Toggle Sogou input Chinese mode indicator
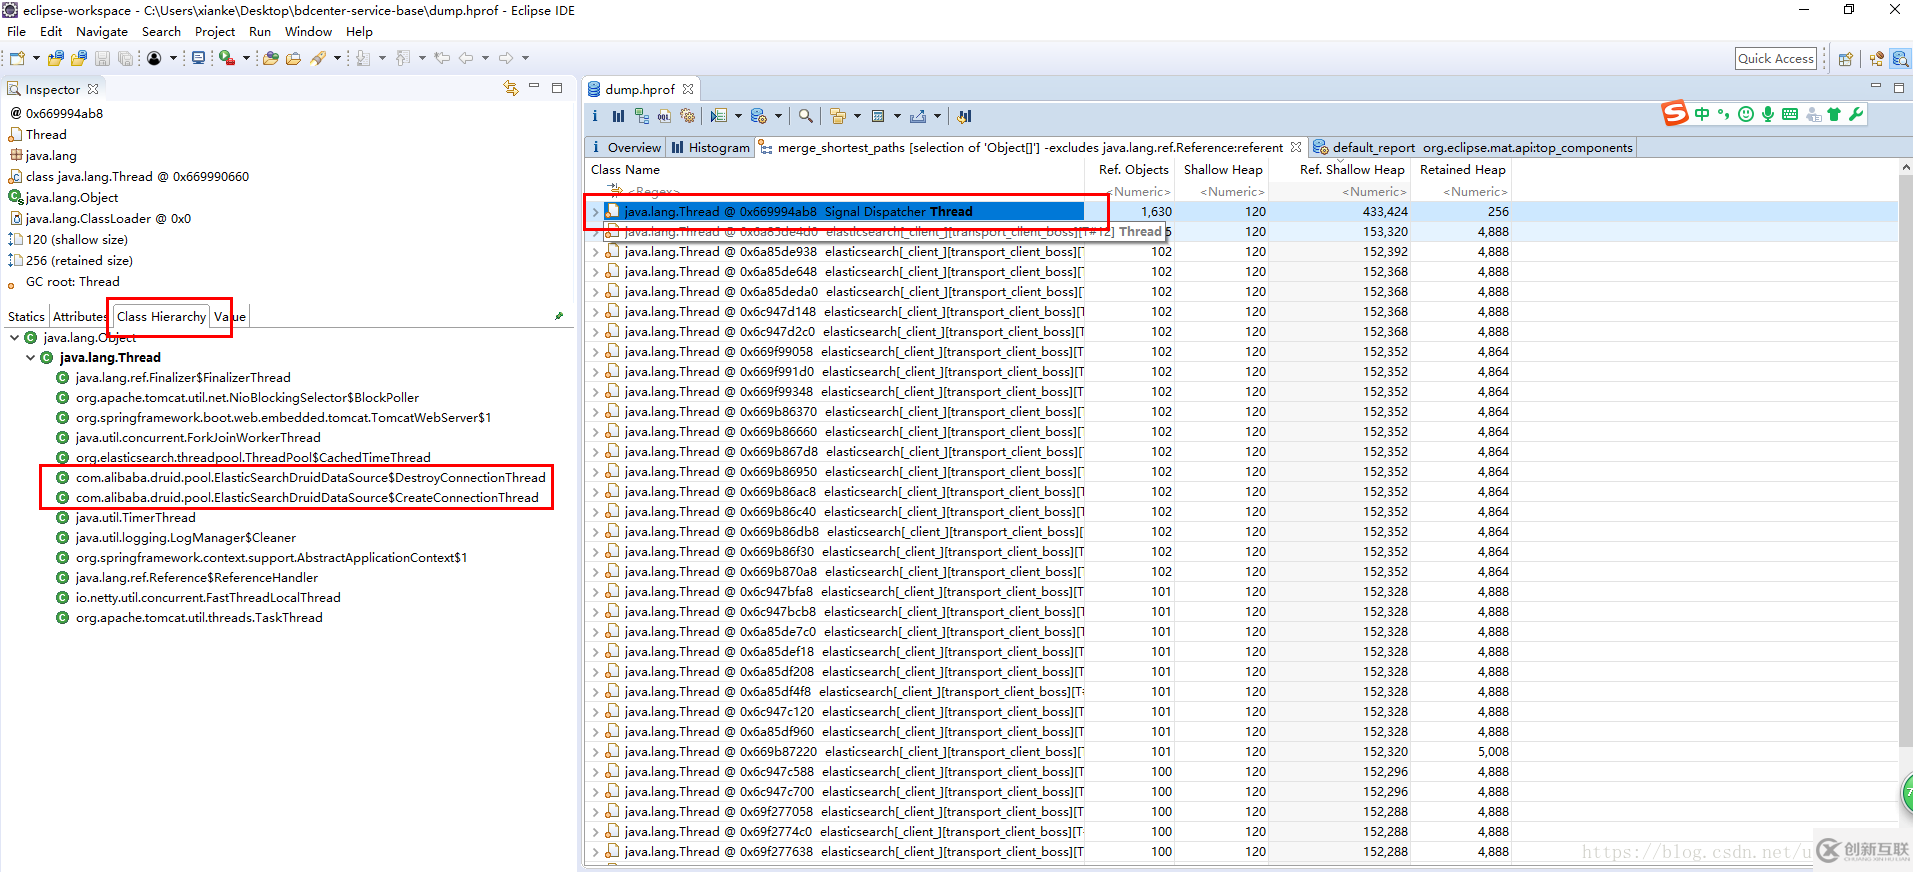Image resolution: width=1913 pixels, height=872 pixels. click(x=1702, y=114)
